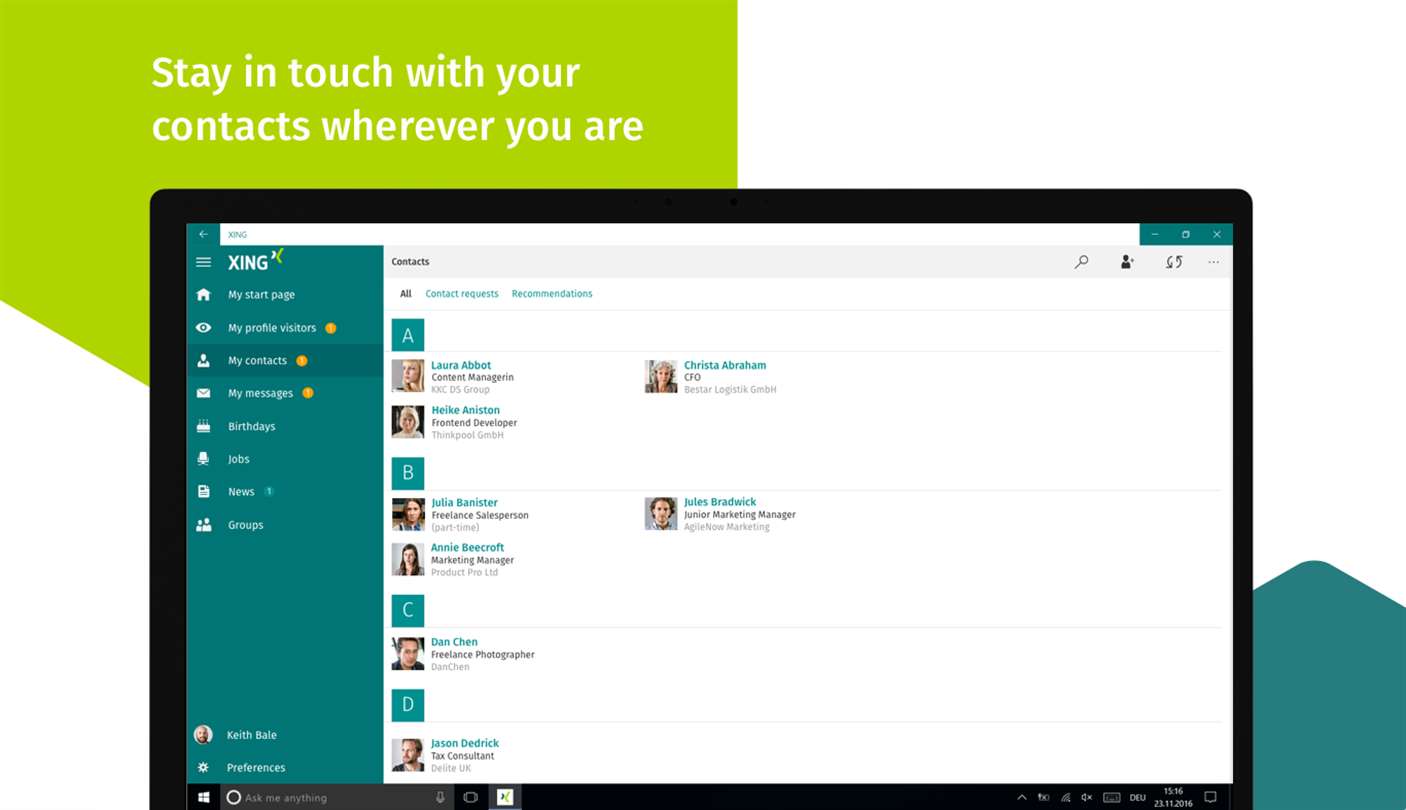The height and width of the screenshot is (810, 1406).
Task: Click the chair icon for Jobs
Action: click(204, 459)
